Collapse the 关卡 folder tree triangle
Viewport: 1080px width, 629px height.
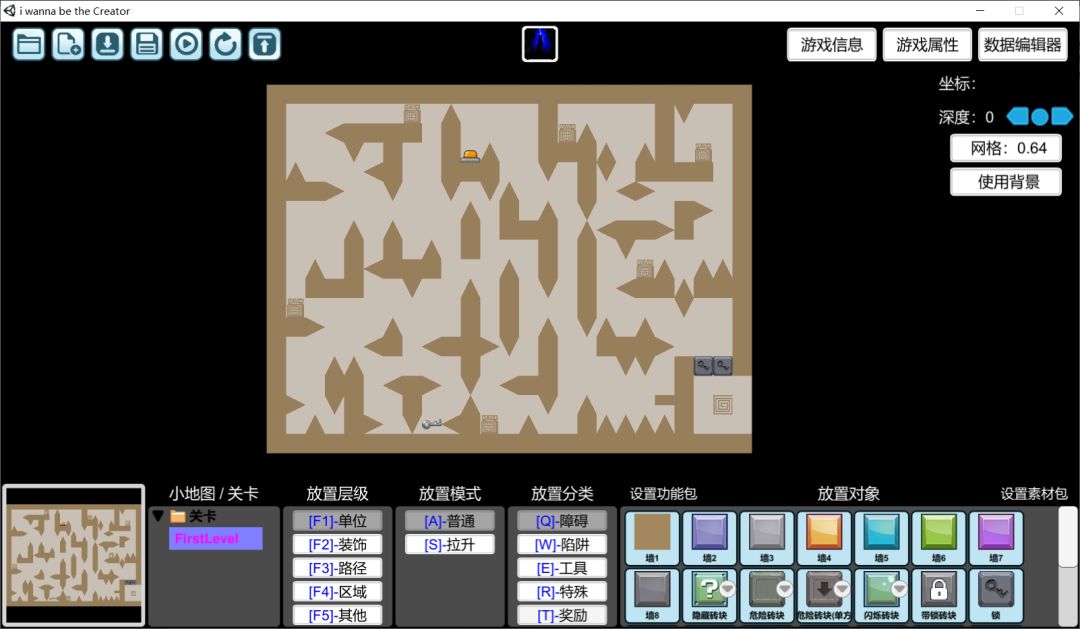pos(158,516)
